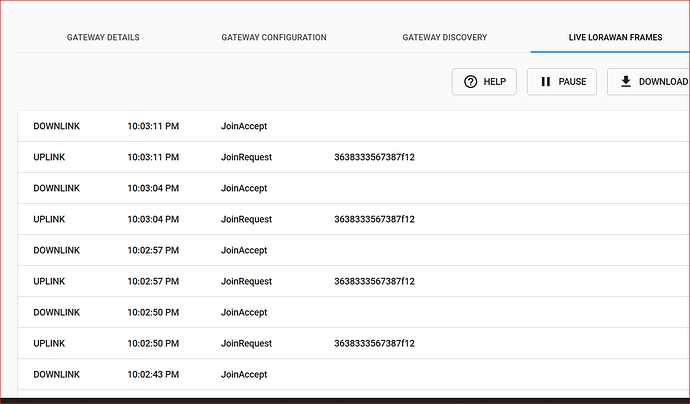This screenshot has width=690, height=404.
Task: Open the Gateway Configuration tab
Action: point(274,38)
